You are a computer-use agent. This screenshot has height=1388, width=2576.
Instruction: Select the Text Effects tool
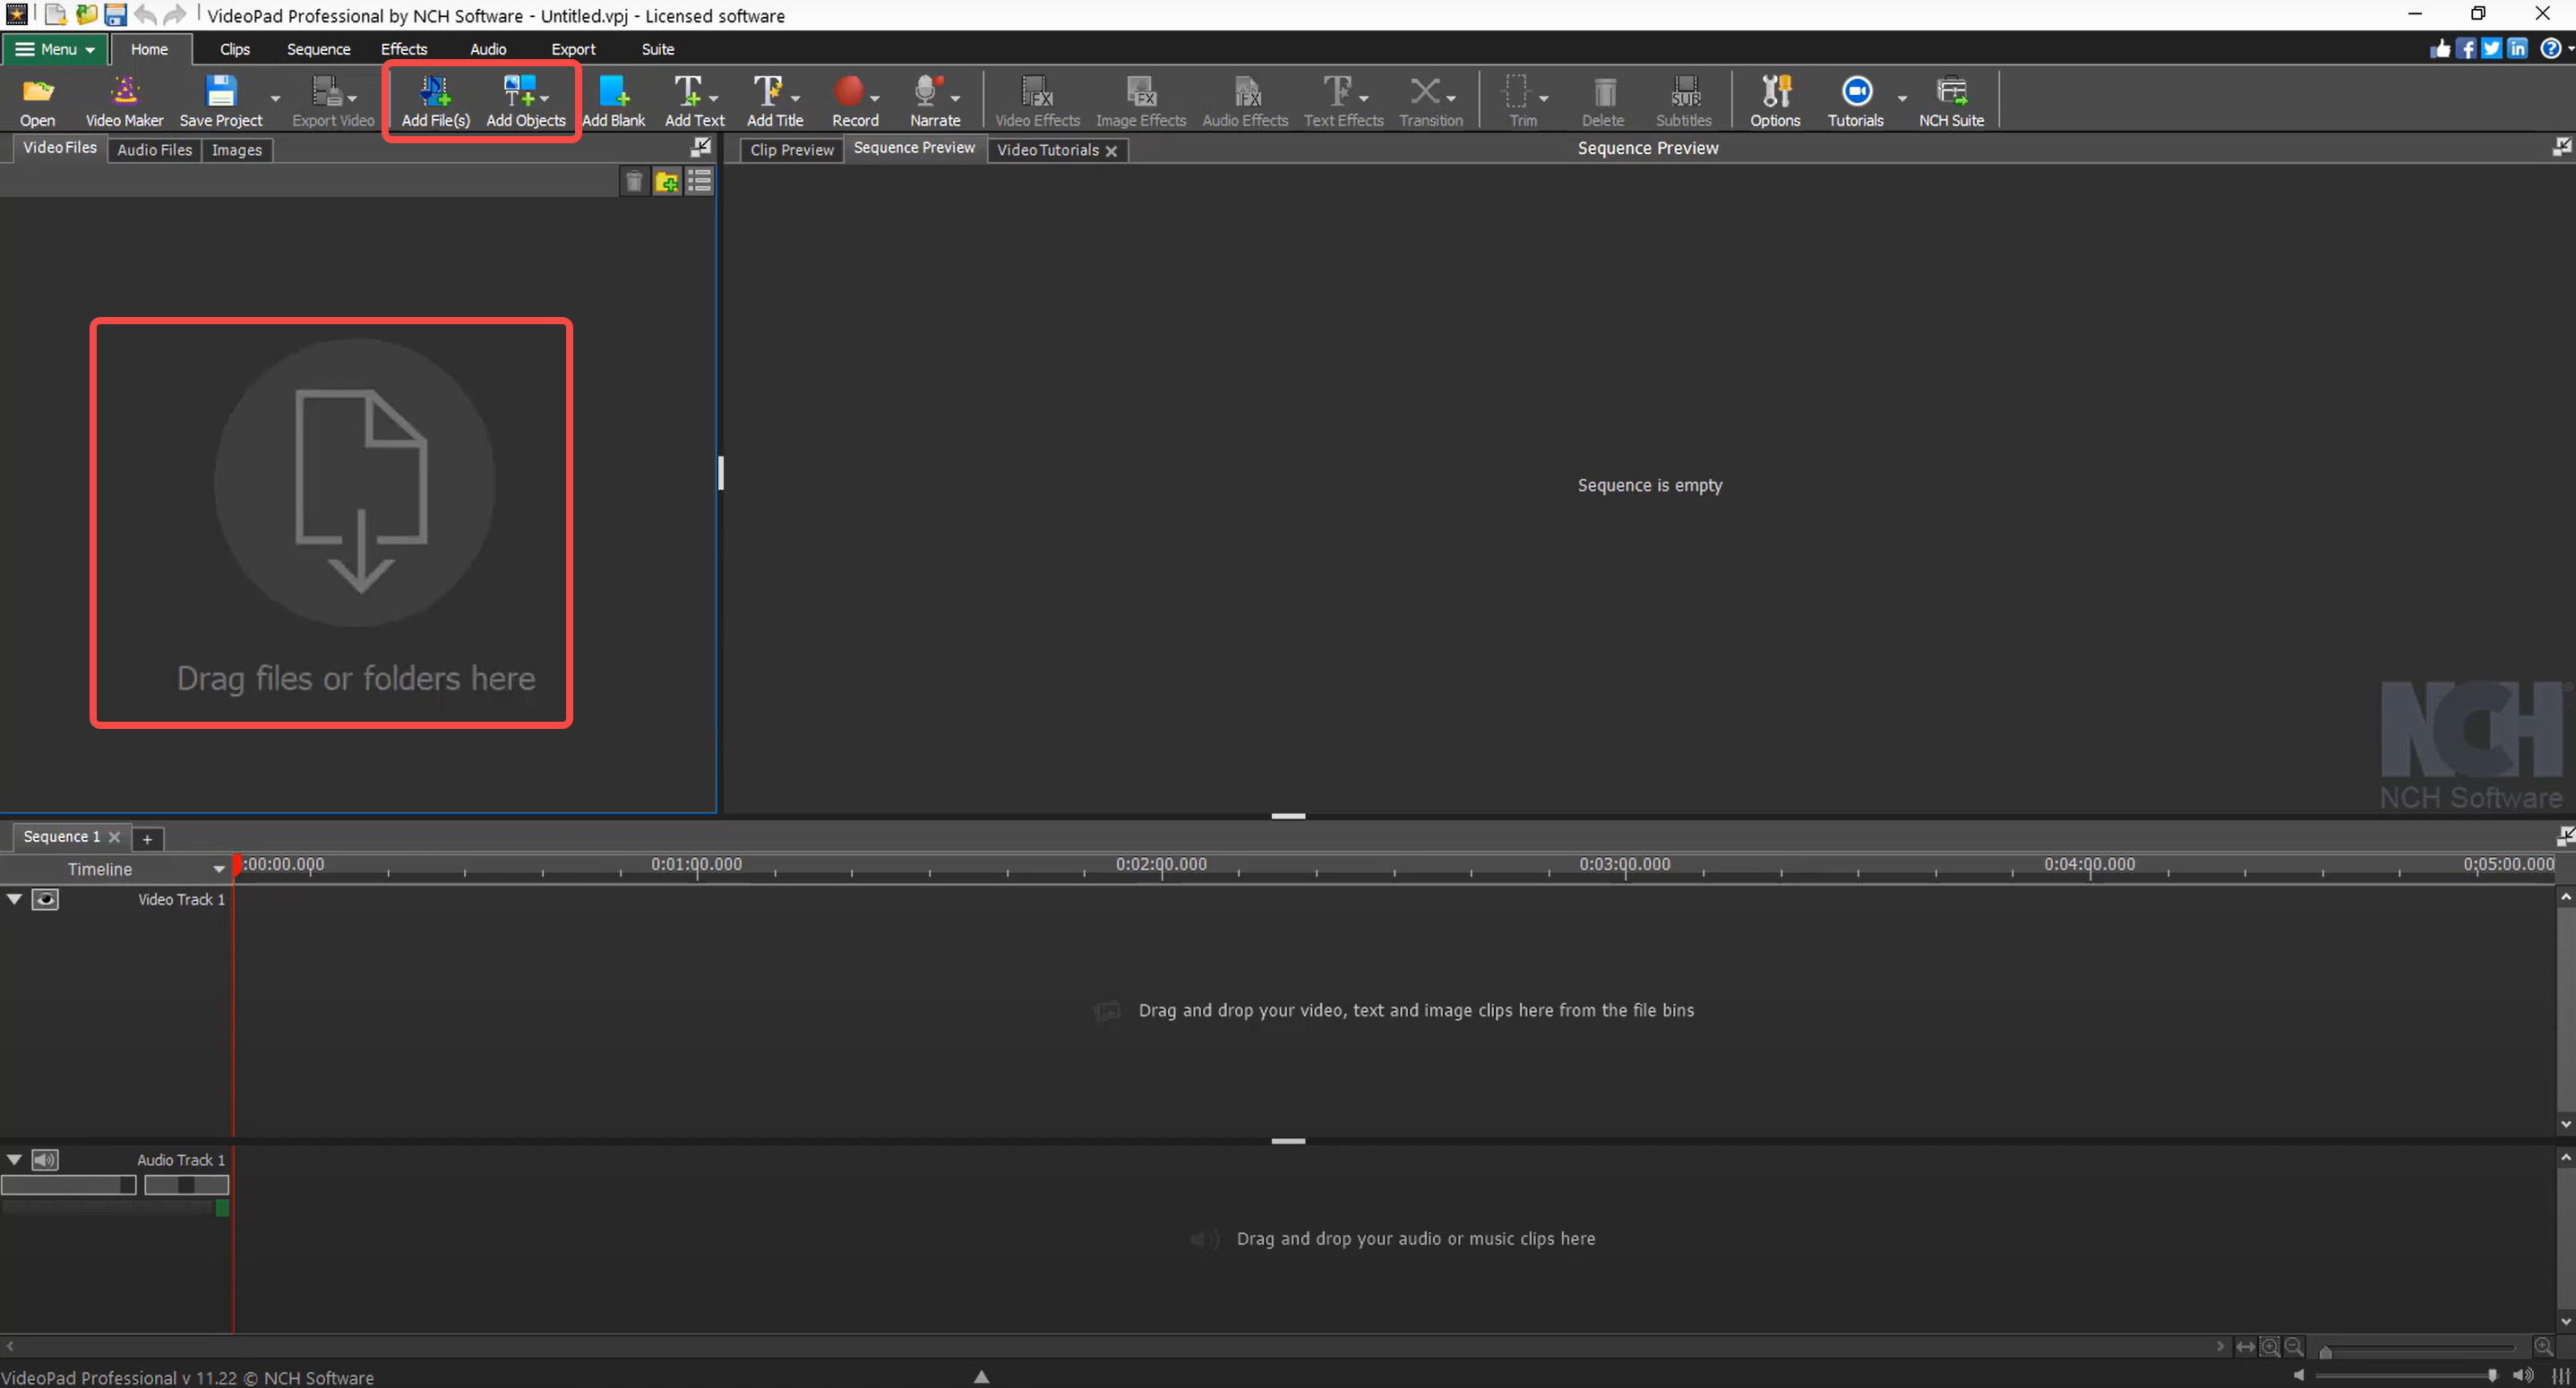tap(1340, 99)
